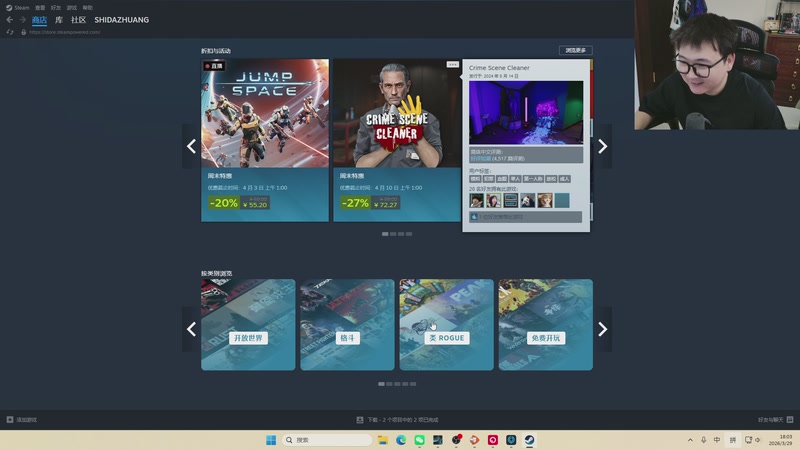
Task: Select the first page dot of the deals carousel
Action: click(x=385, y=234)
